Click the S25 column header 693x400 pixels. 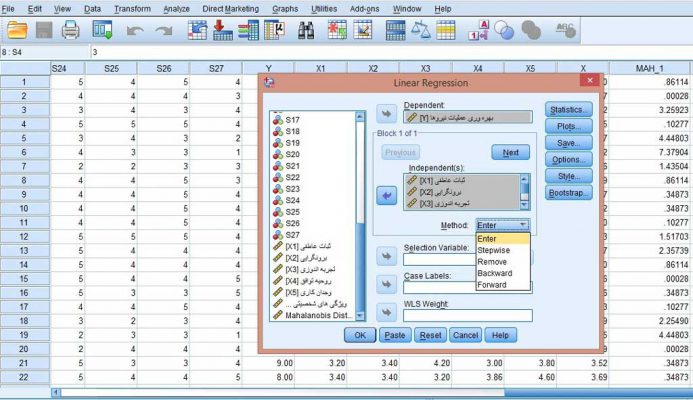pyautogui.click(x=111, y=69)
